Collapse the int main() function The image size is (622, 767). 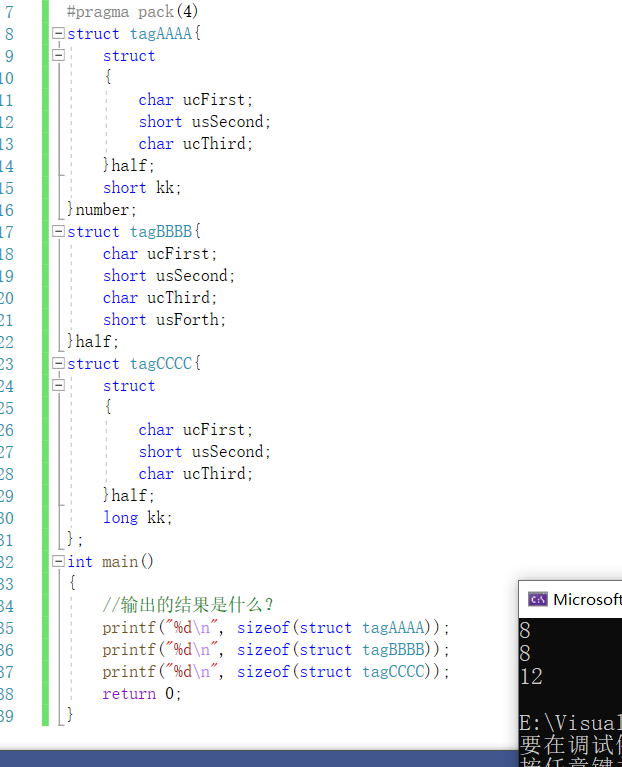click(x=58, y=561)
